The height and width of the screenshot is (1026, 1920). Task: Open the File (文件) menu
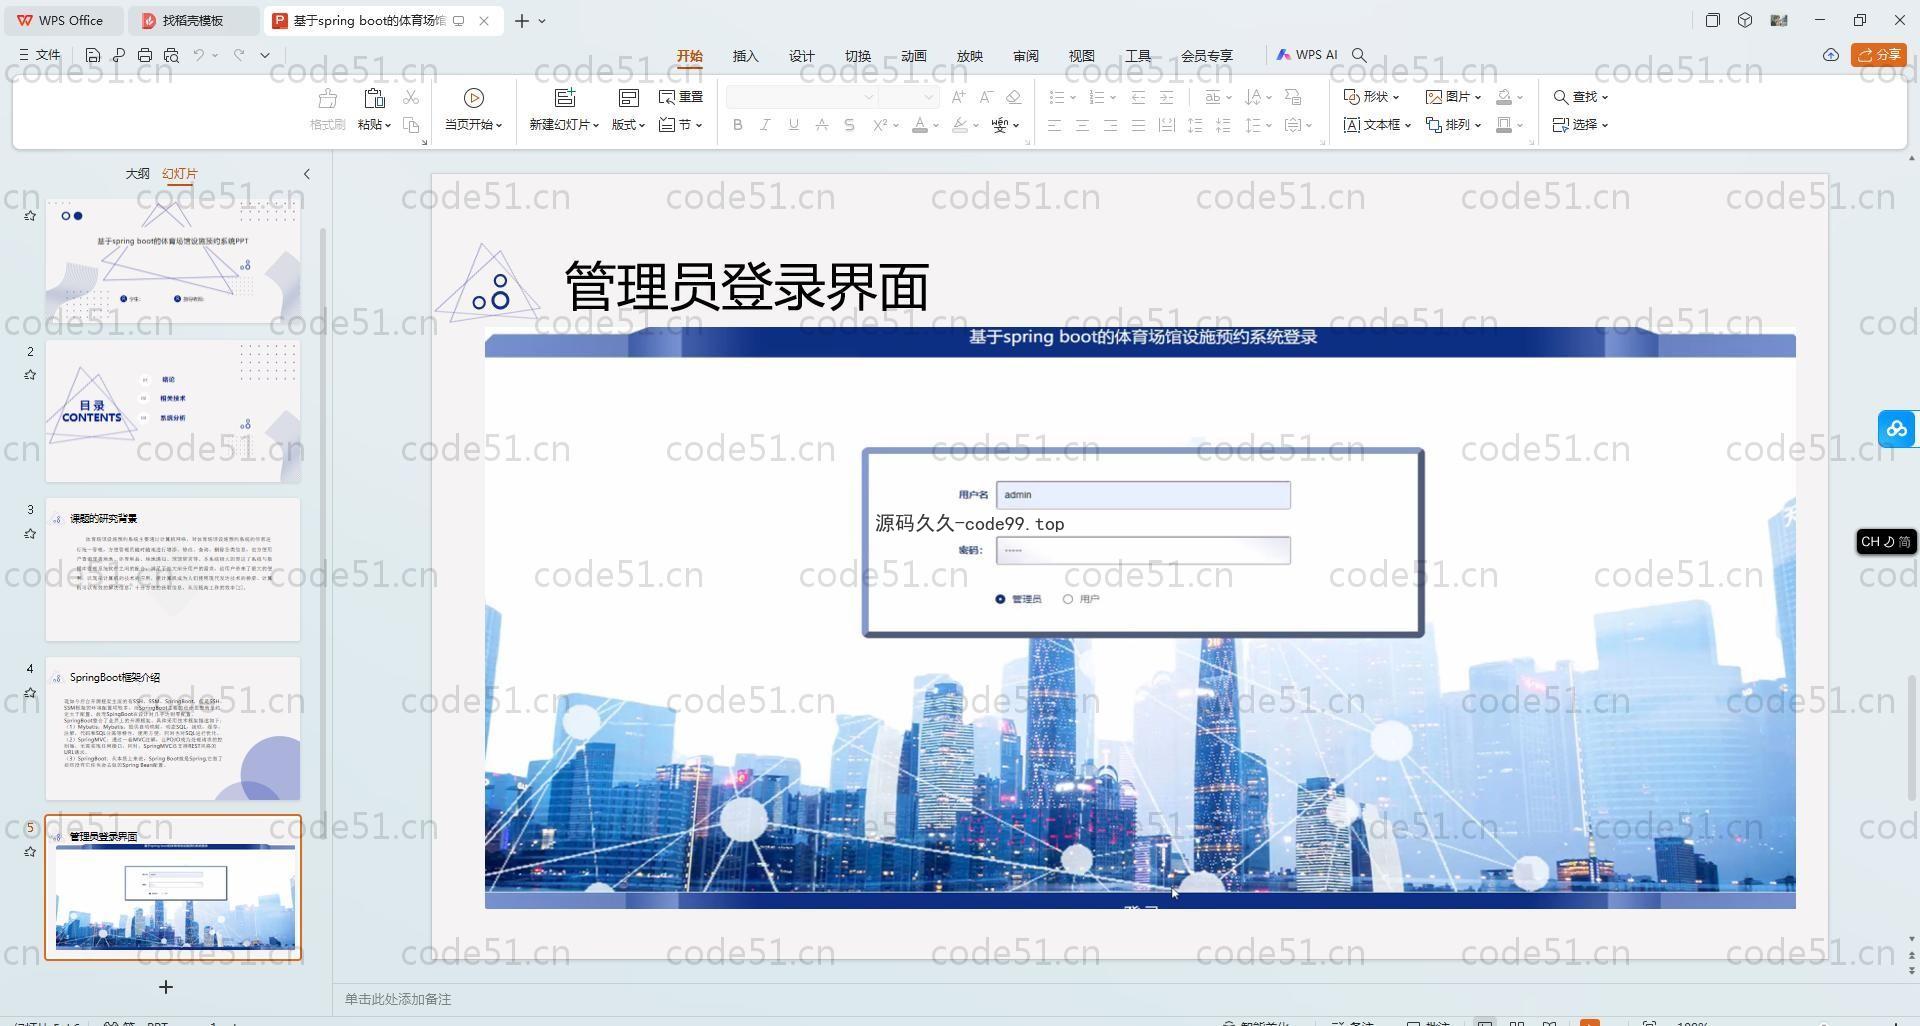40,55
